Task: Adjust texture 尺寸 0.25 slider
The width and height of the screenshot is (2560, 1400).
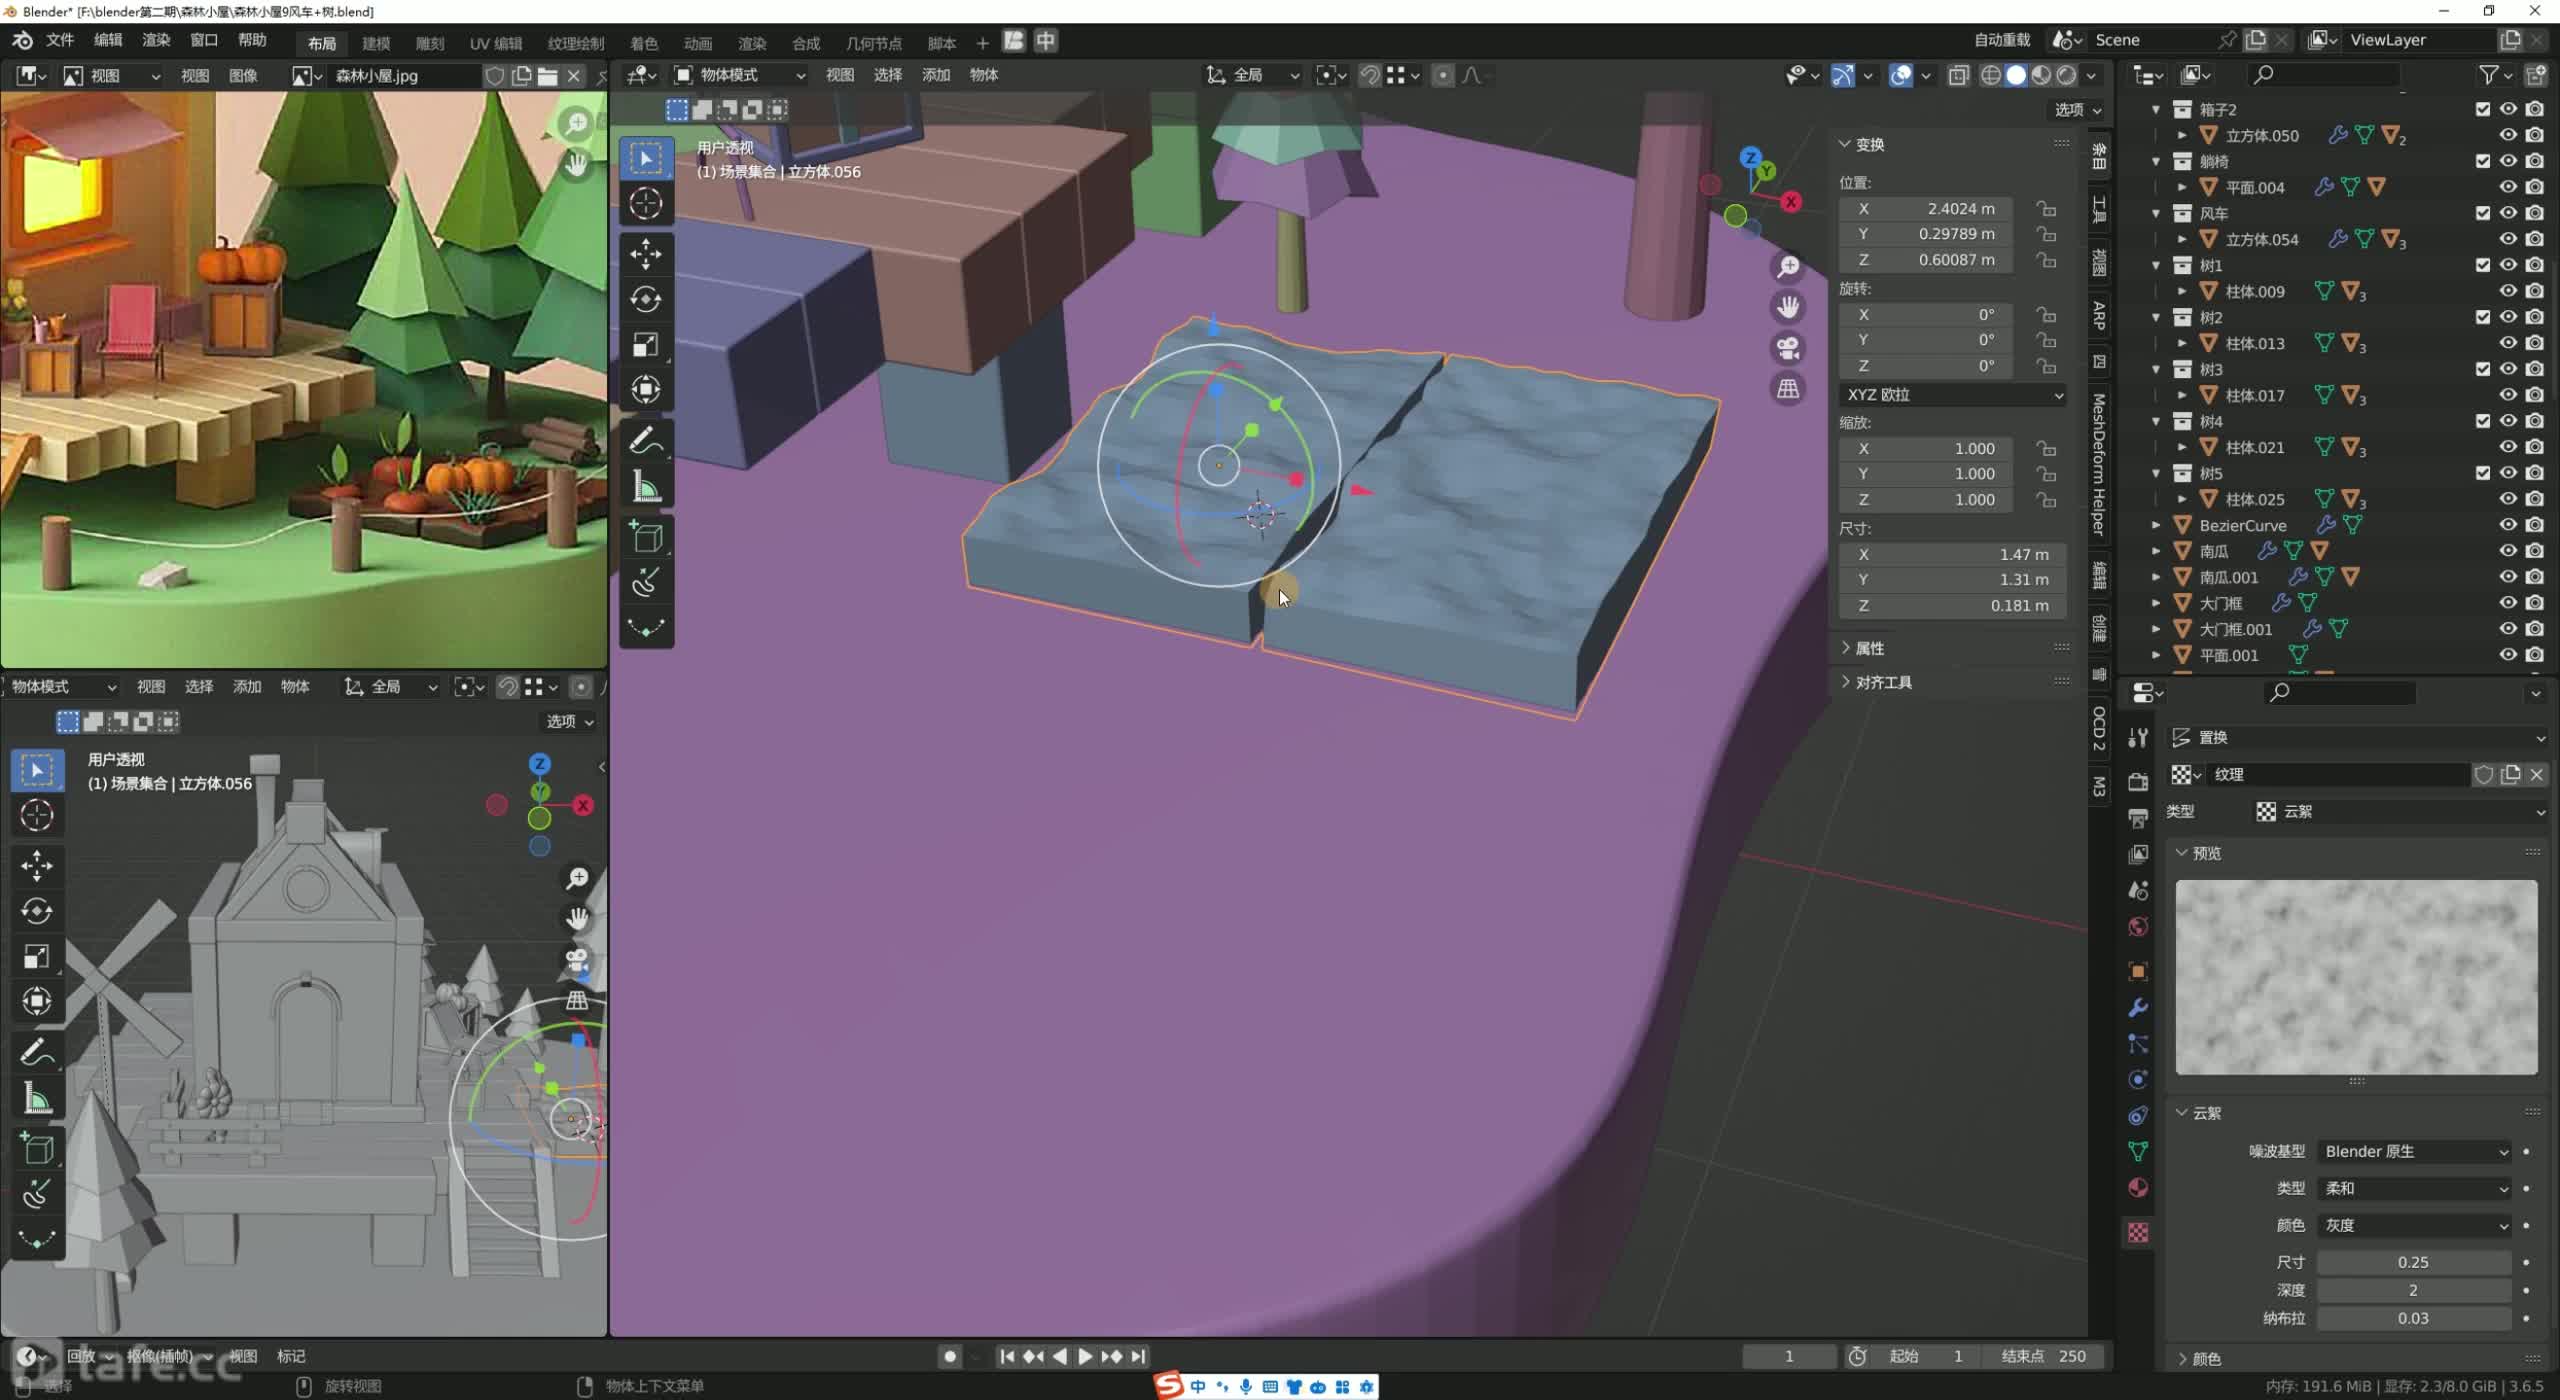Action: [x=2414, y=1262]
